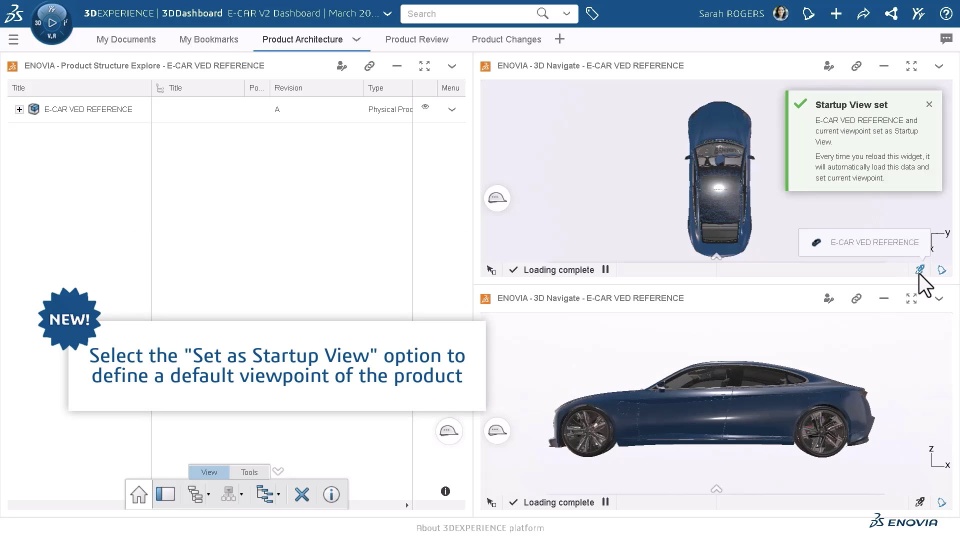This screenshot has height=540, width=960.
Task: Open the search options dropdown arrow
Action: click(567, 13)
